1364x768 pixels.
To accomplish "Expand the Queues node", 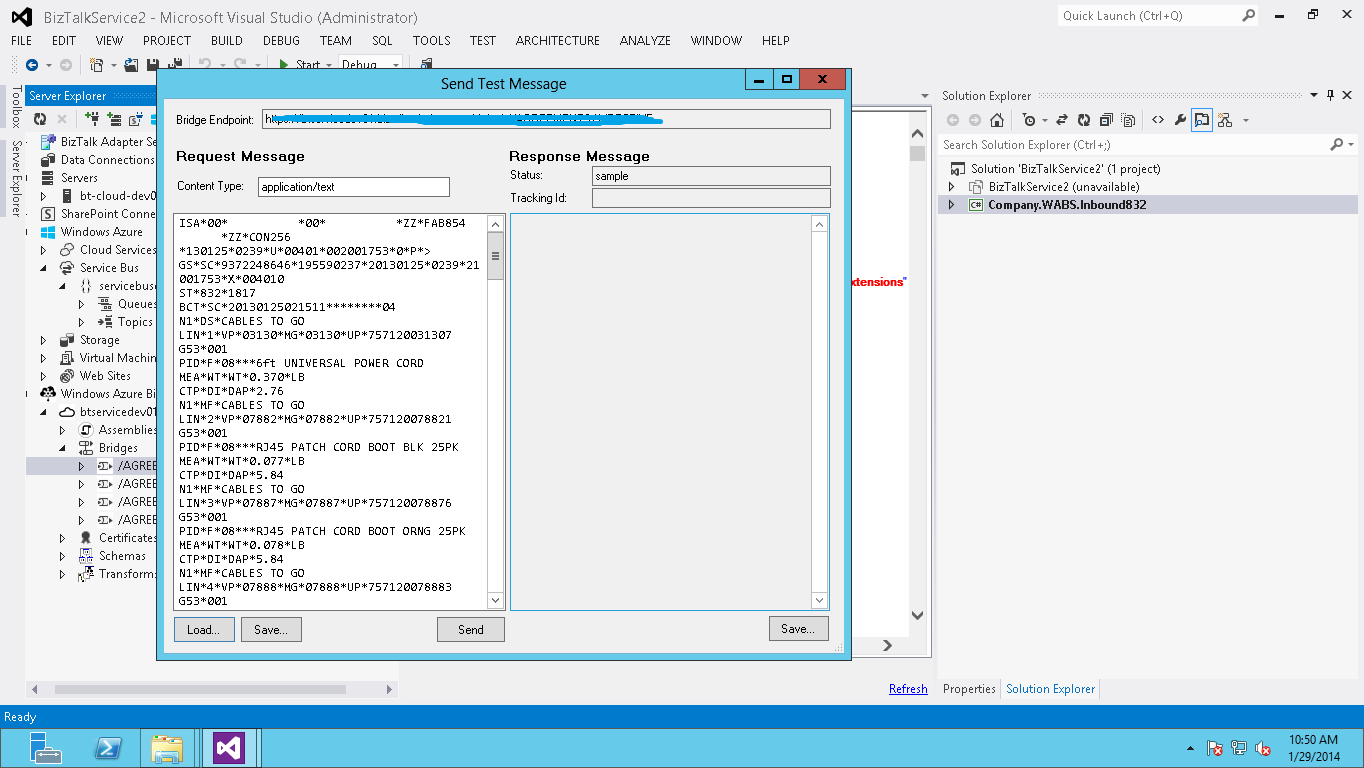I will [x=82, y=304].
